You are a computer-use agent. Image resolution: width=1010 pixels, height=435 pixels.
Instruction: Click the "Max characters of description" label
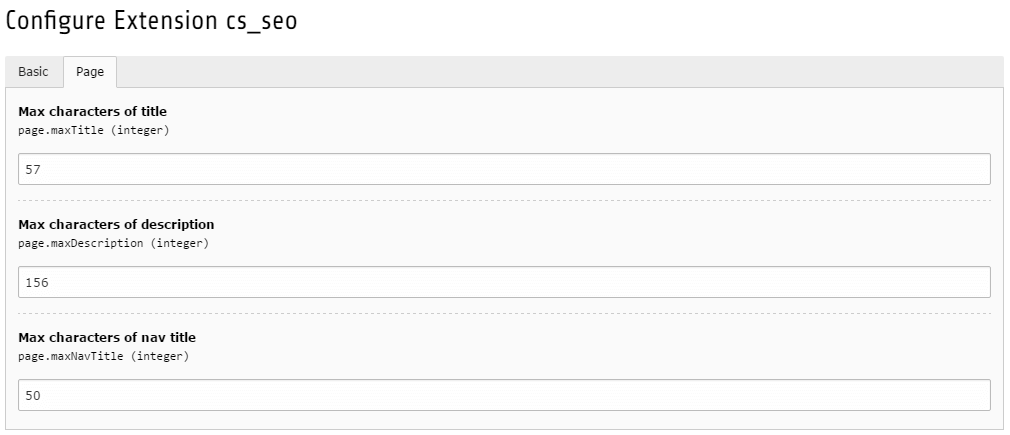pyautogui.click(x=116, y=224)
